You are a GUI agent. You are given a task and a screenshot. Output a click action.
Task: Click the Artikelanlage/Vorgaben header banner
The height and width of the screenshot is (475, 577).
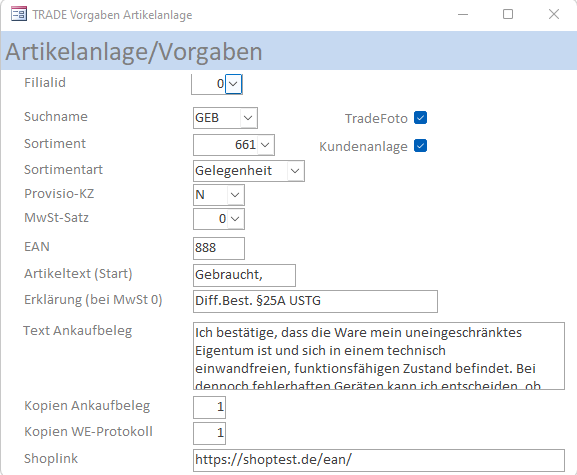click(288, 51)
